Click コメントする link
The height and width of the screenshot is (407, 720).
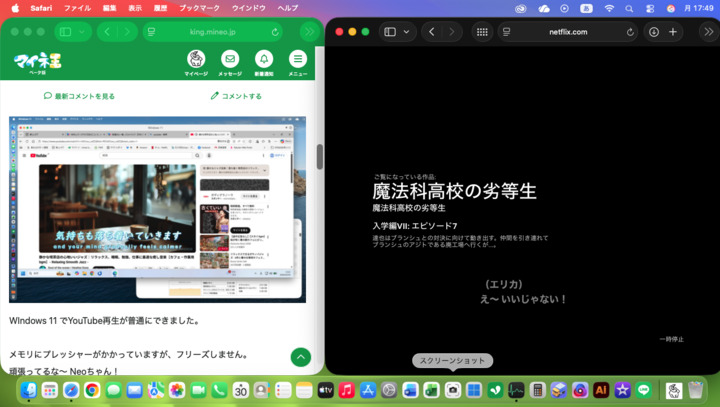point(236,96)
